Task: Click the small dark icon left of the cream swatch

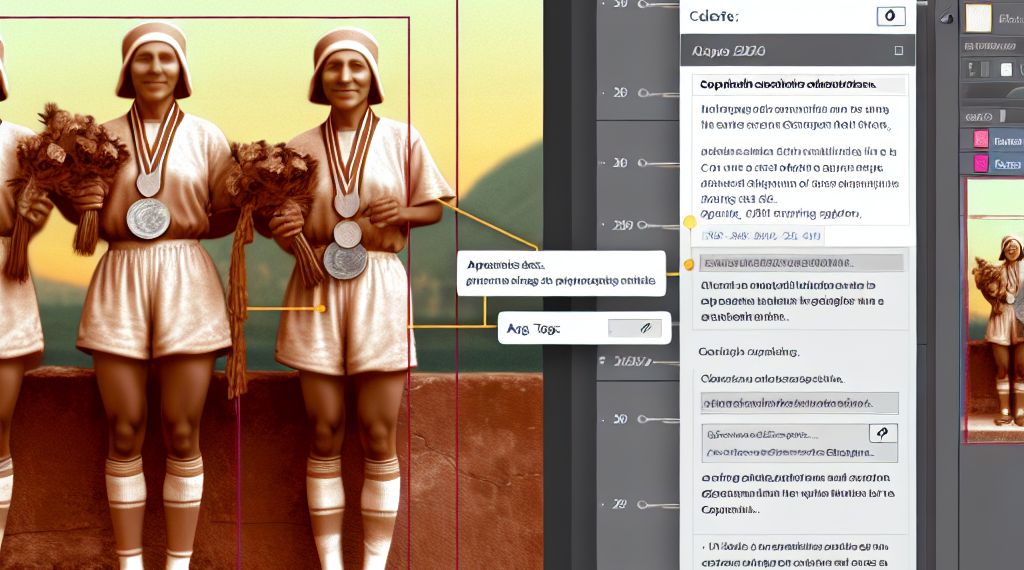Action: (945, 18)
